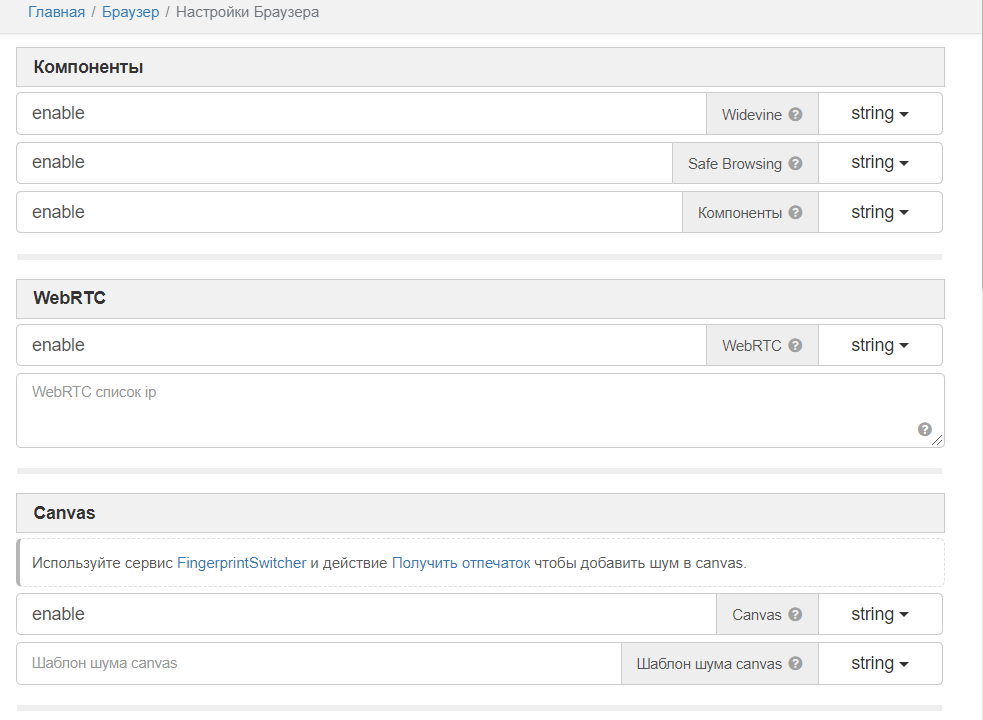Open string dropdown in the Компоненты row
The image size is (983, 720).
pos(879,212)
